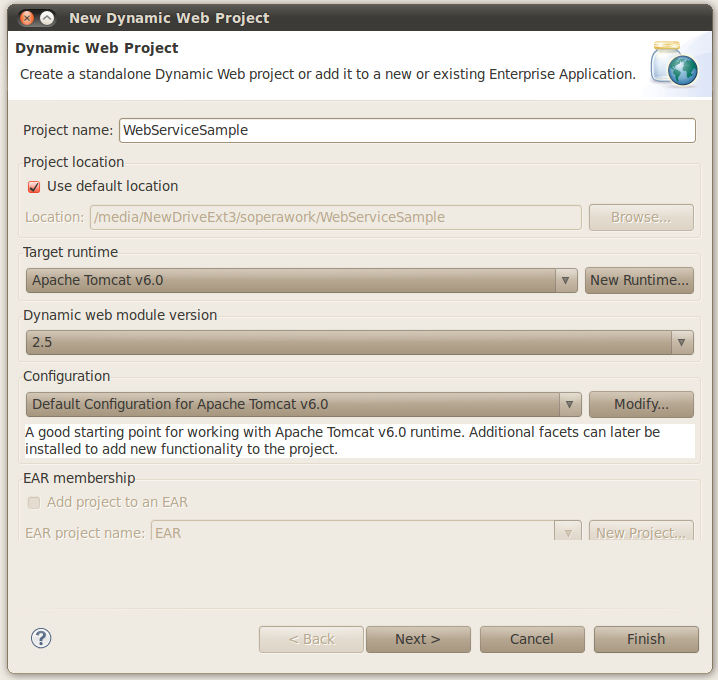Screen dimensions: 718x680
Task: Close the New Dynamic Web Project window
Action: click(24, 18)
